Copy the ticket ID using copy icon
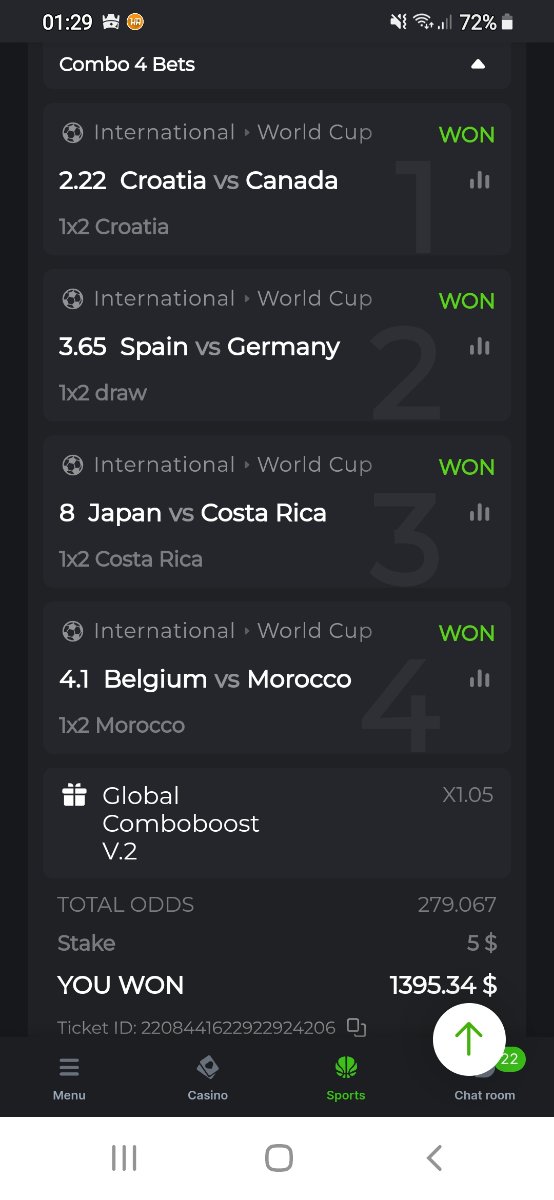Image resolution: width=554 pixels, height=1200 pixels. pyautogui.click(x=356, y=1026)
